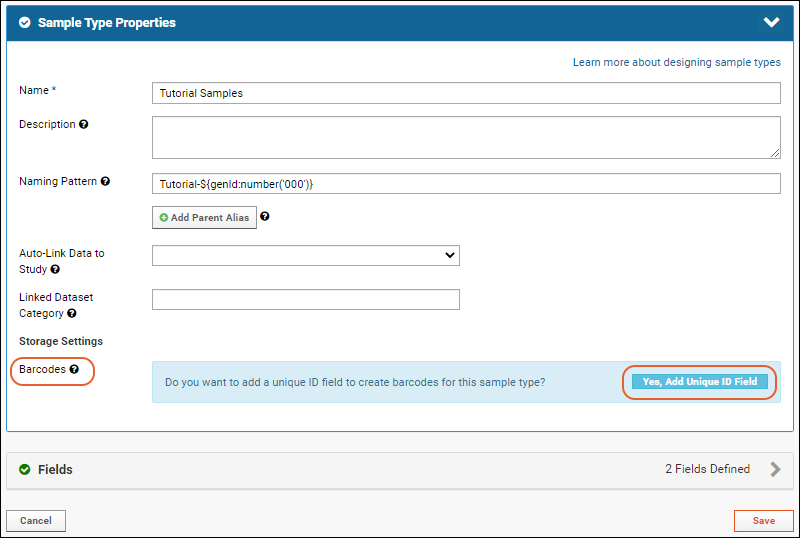Viewport: 800px width, 538px height.
Task: Click the Linked Dataset Category help icon
Action: click(71, 313)
